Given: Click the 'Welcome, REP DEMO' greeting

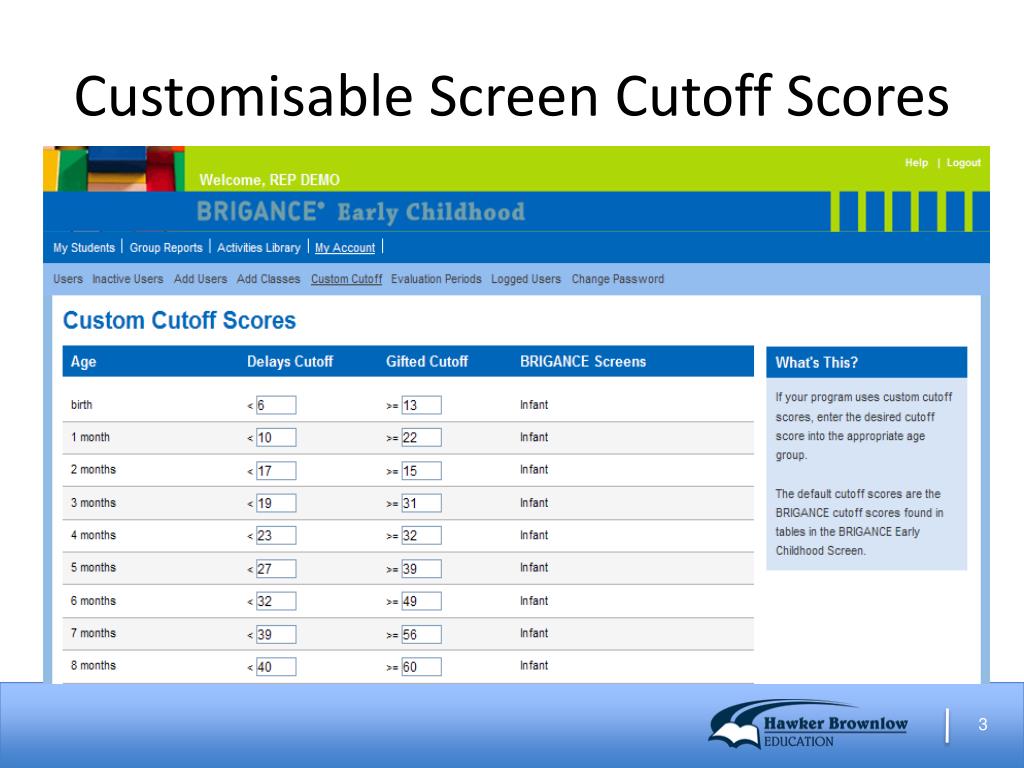Looking at the screenshot, I should (269, 180).
